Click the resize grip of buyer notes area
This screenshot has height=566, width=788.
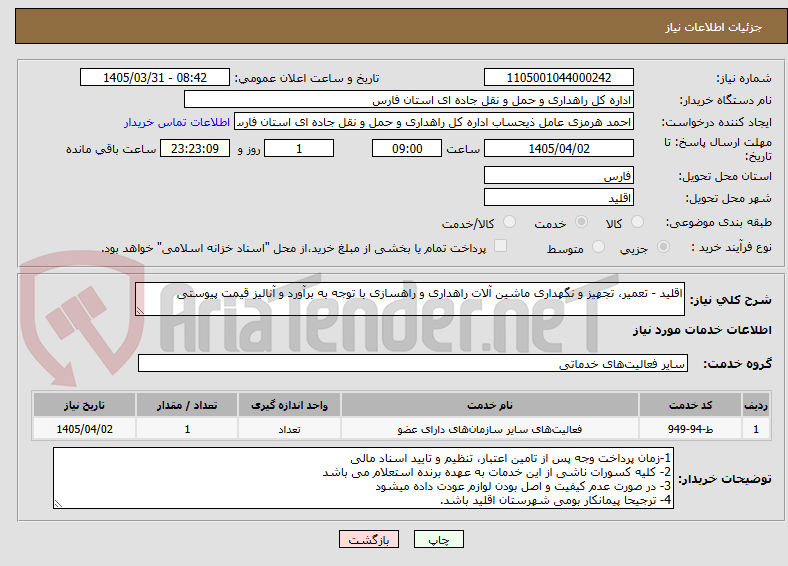pyautogui.click(x=58, y=504)
